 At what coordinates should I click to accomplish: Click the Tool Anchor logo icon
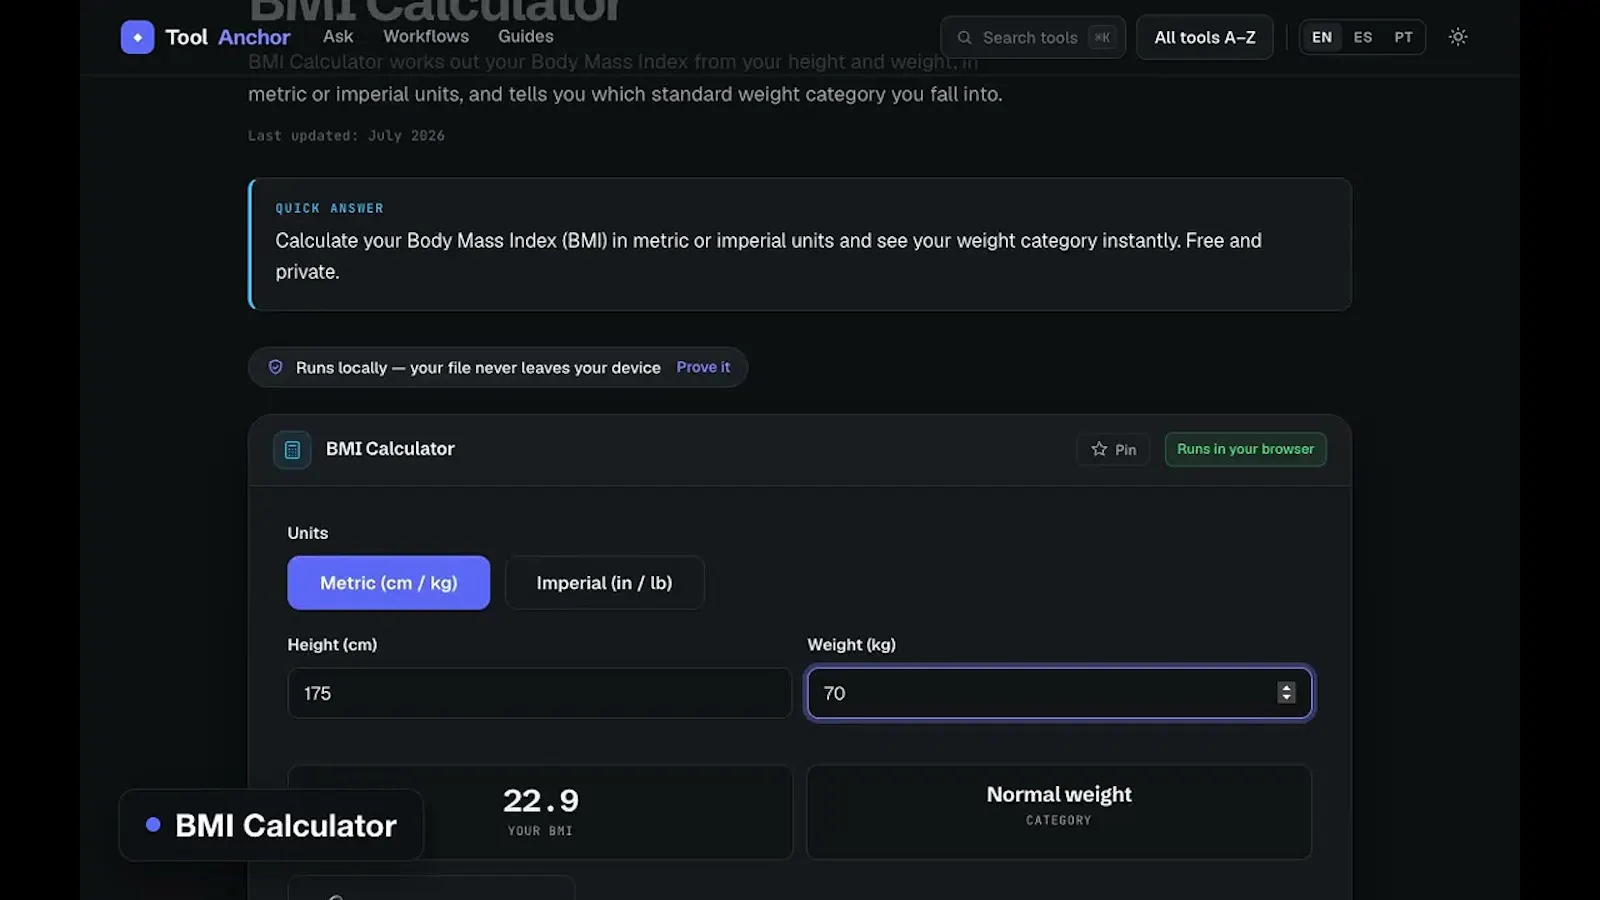coord(137,37)
